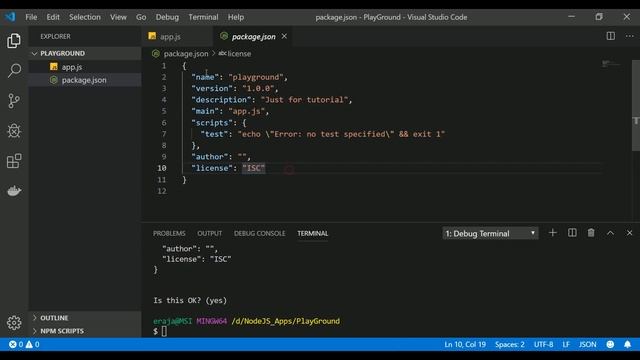The width and height of the screenshot is (640, 360).
Task: Open app.js in the Explorer tree
Action: click(85, 67)
